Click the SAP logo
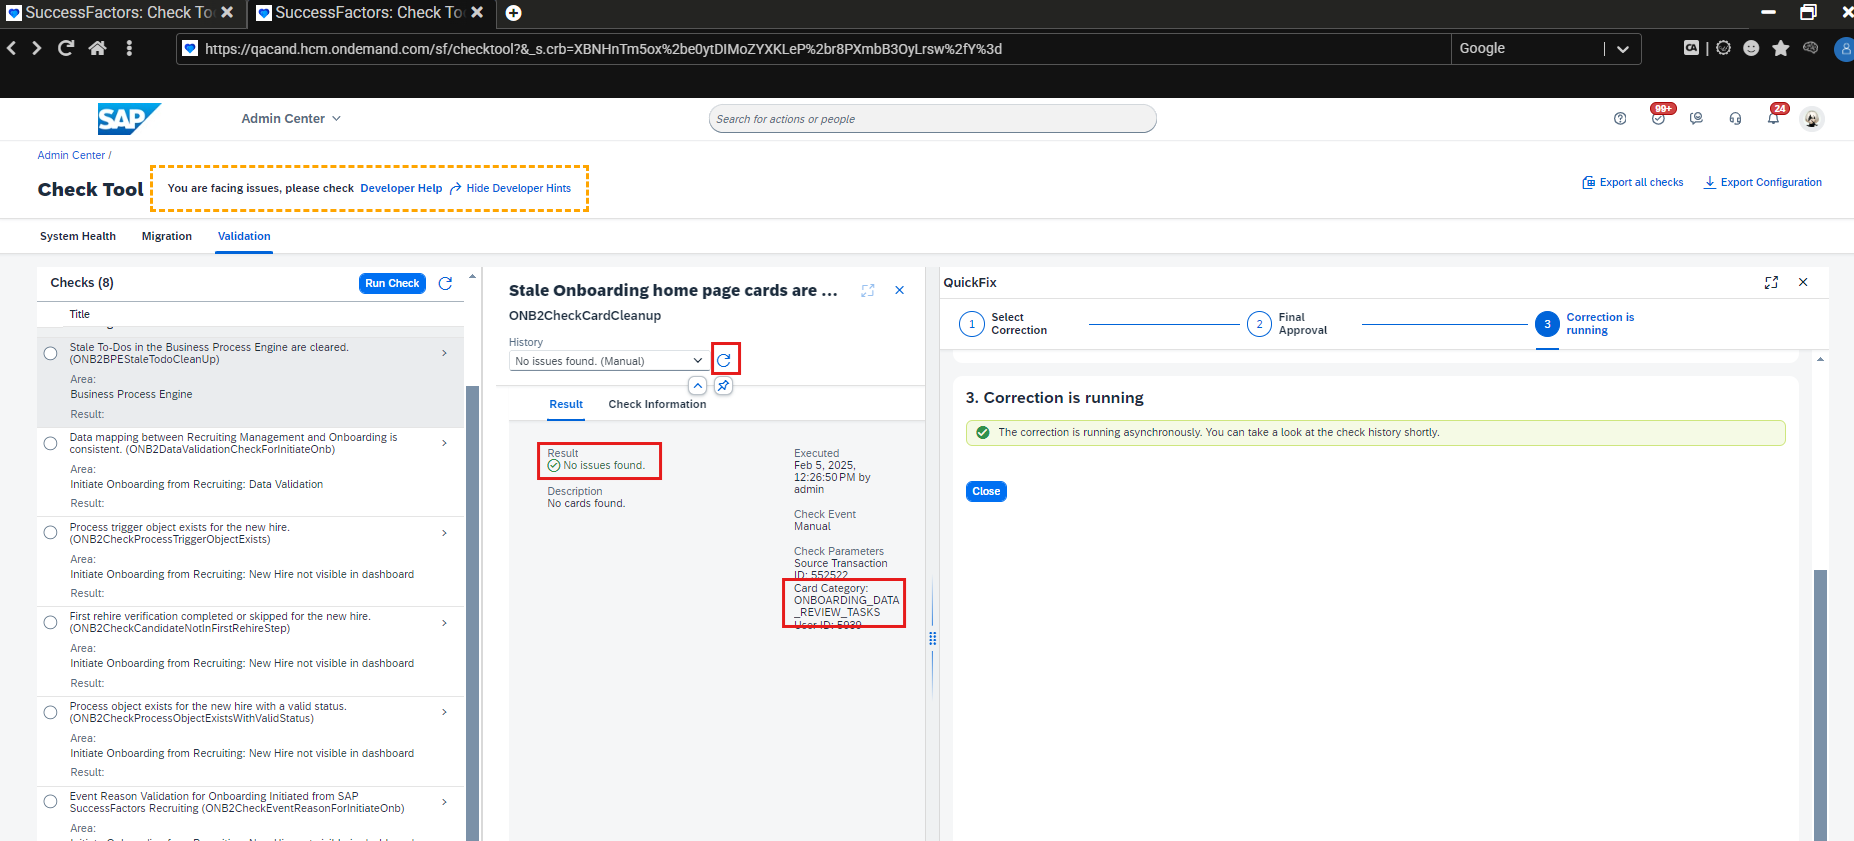This screenshot has height=841, width=1854. [128, 119]
